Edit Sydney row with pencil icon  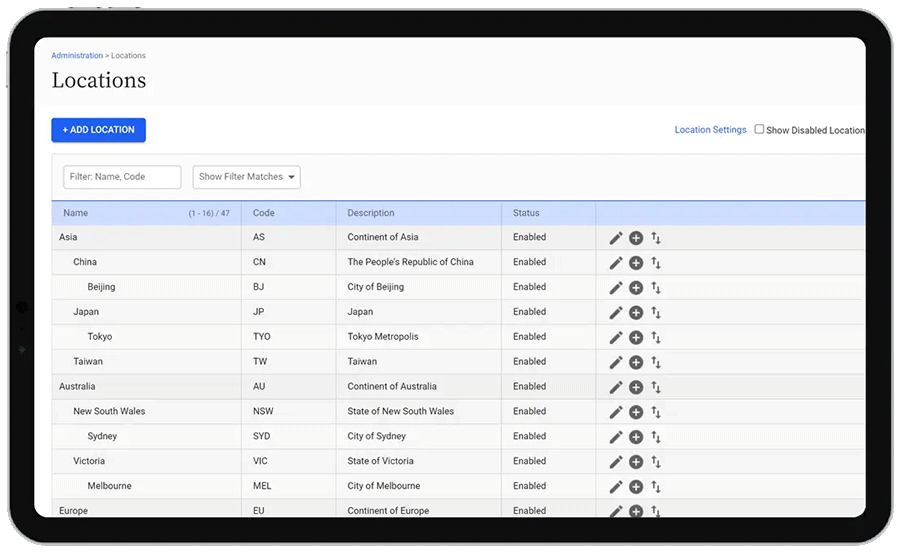(x=616, y=437)
